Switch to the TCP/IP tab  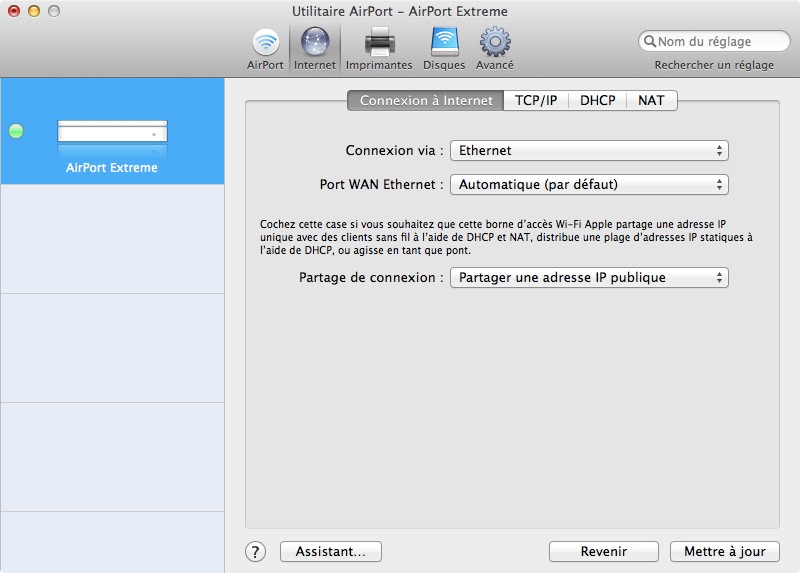point(536,100)
